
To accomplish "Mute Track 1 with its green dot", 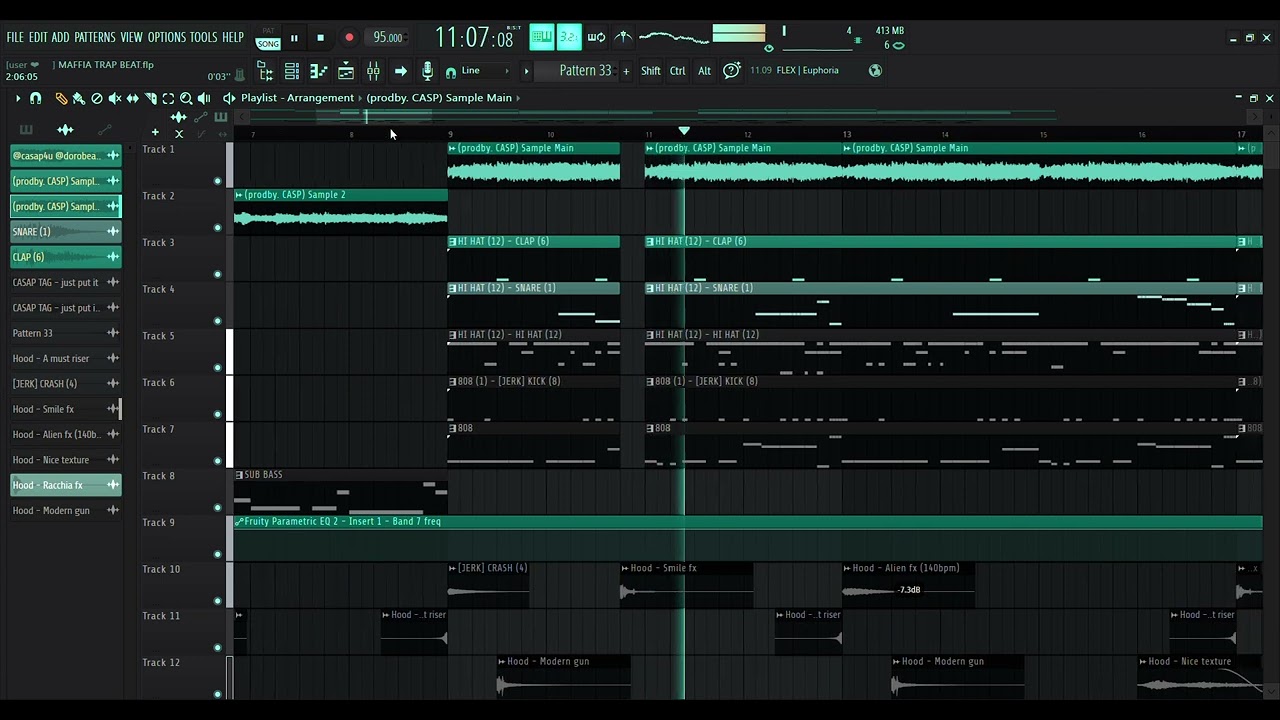I will pos(217,181).
